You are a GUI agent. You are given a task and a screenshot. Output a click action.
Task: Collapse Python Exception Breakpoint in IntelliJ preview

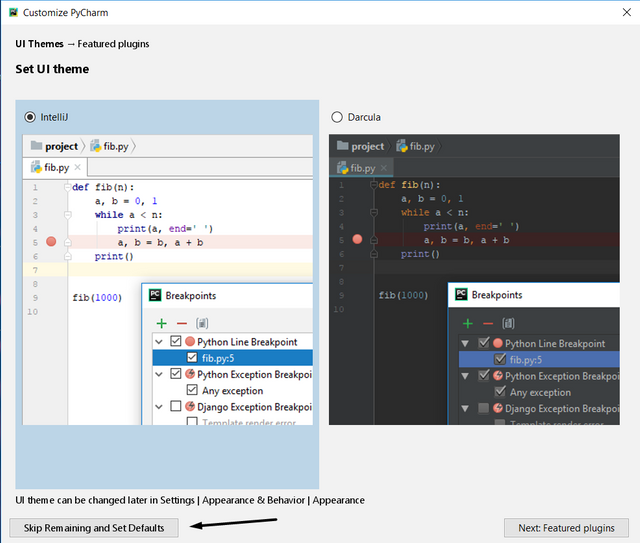(x=159, y=374)
